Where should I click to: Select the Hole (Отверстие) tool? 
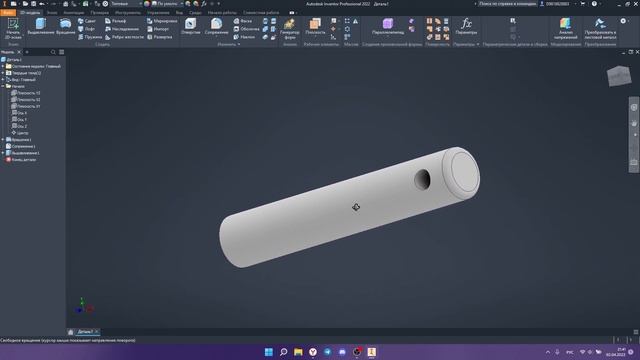point(191,27)
